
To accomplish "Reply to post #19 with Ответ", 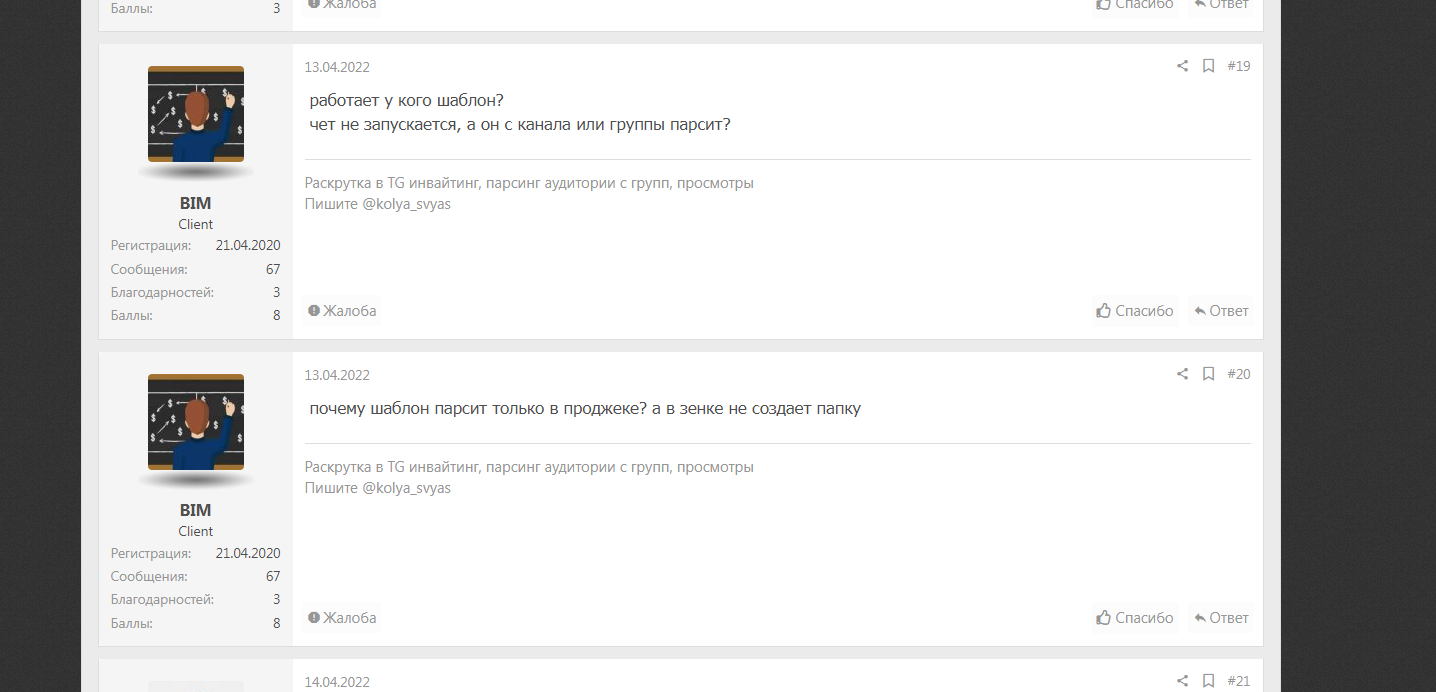I will [1221, 311].
